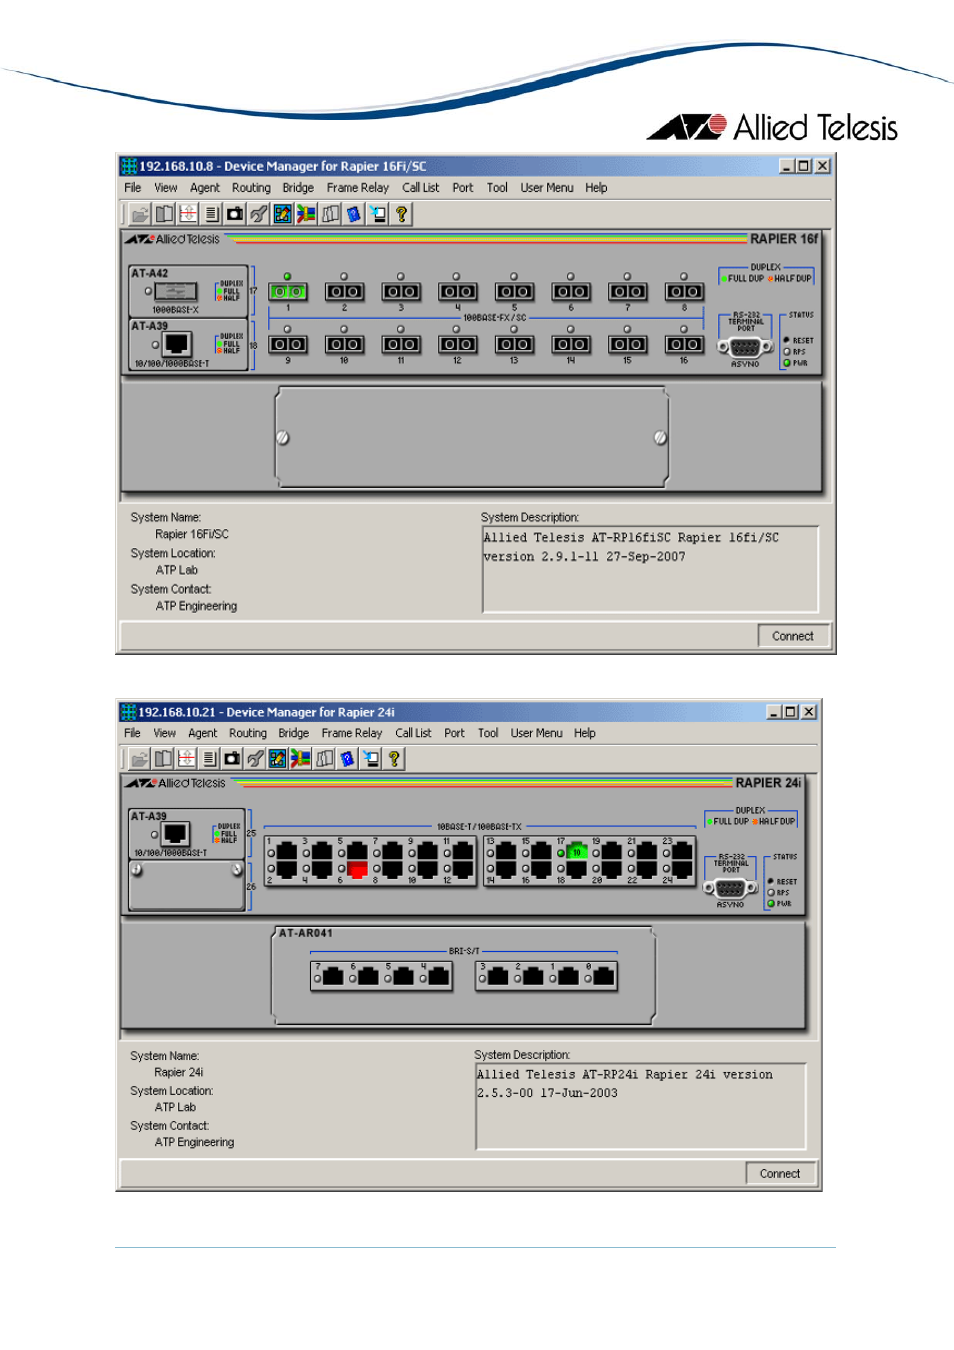Screen dimensions: 954x1350
Task: Open the Agent menu in the Rapier 16Fi/SC window
Action: click(205, 188)
